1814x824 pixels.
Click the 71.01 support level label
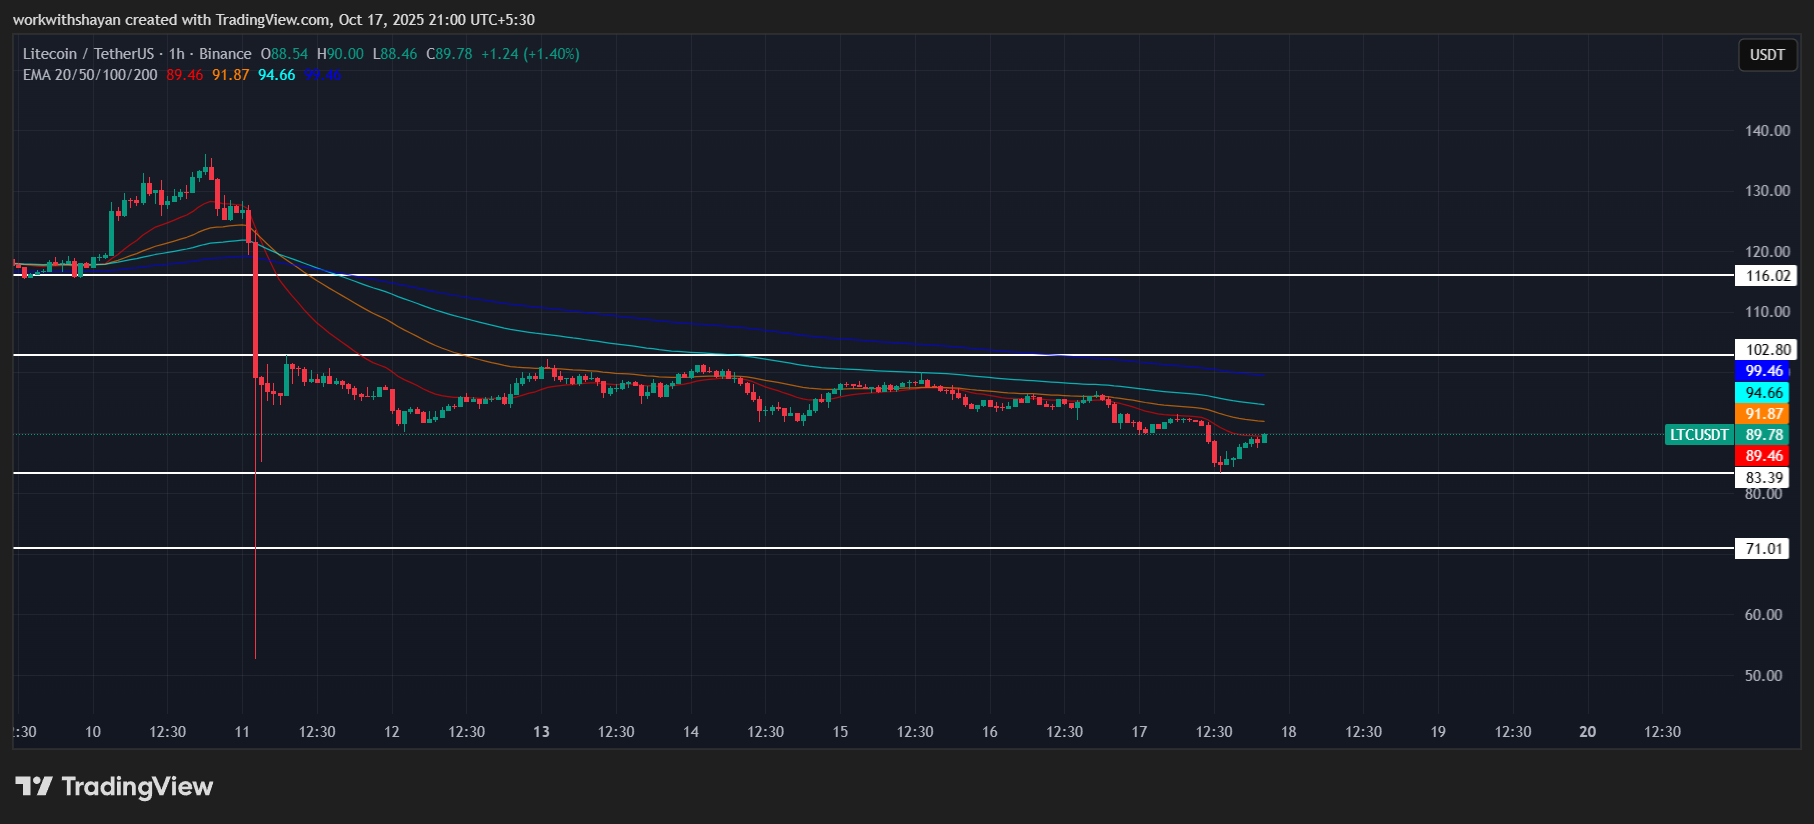[x=1764, y=549]
